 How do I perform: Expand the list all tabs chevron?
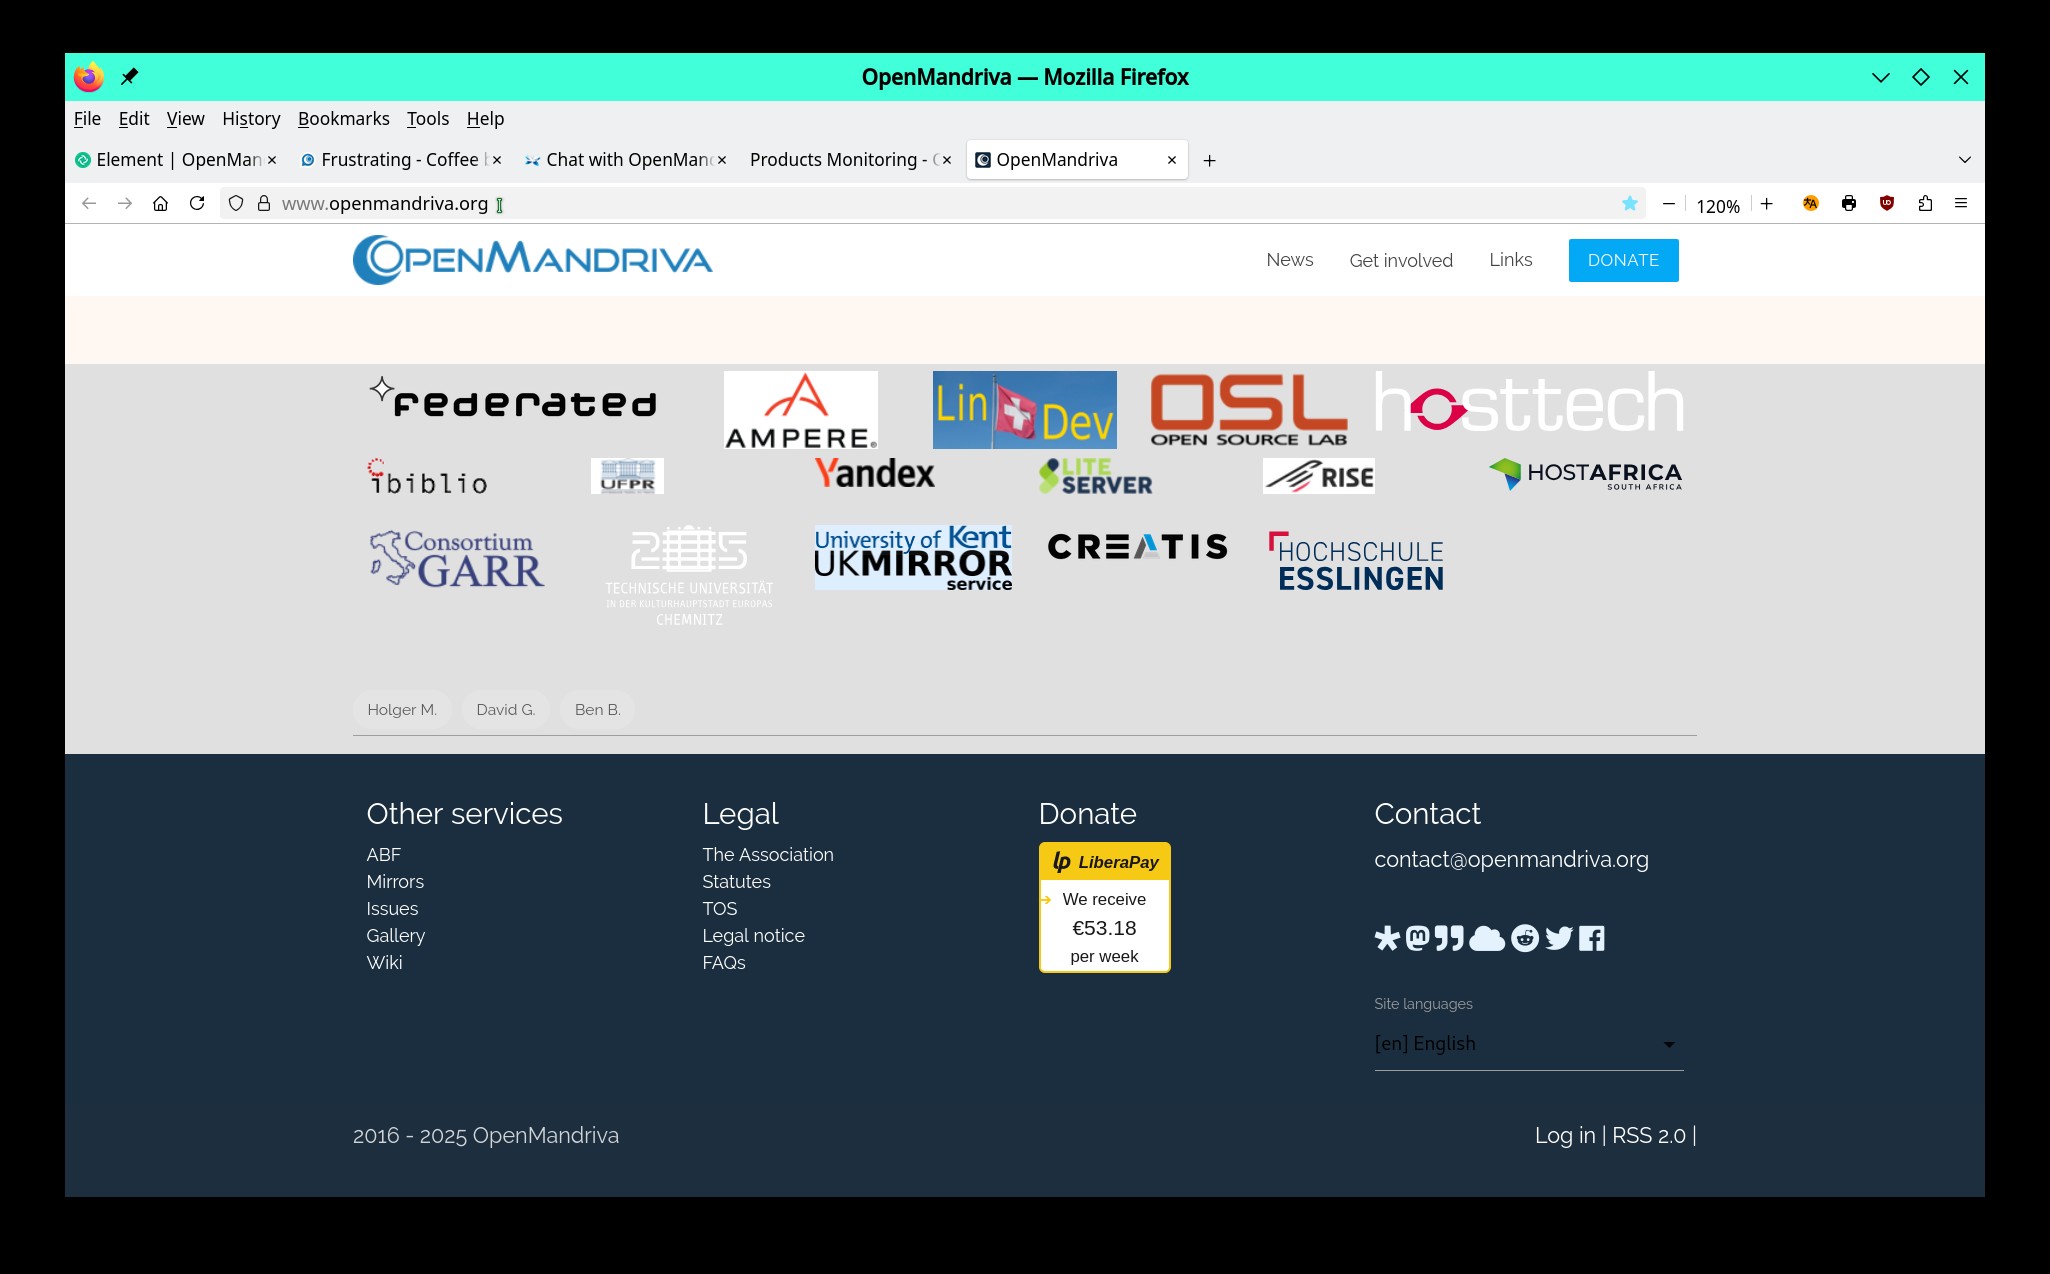click(x=1964, y=160)
